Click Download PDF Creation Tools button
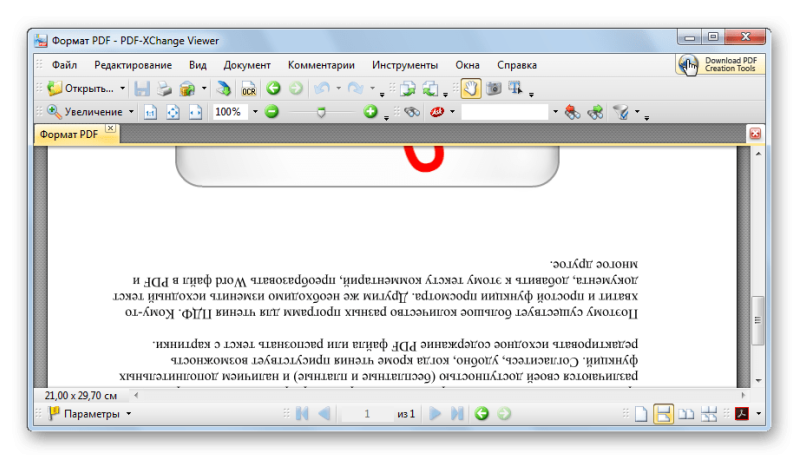 pyautogui.click(x=720, y=65)
